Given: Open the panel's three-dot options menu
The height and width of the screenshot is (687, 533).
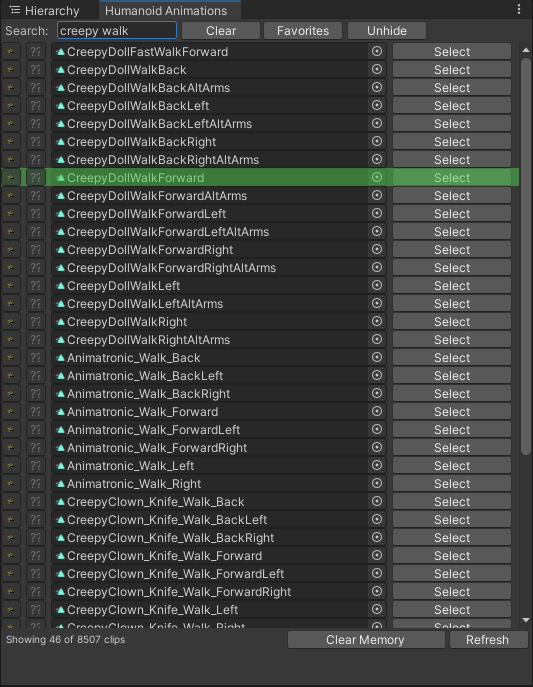Looking at the screenshot, I should [x=519, y=9].
